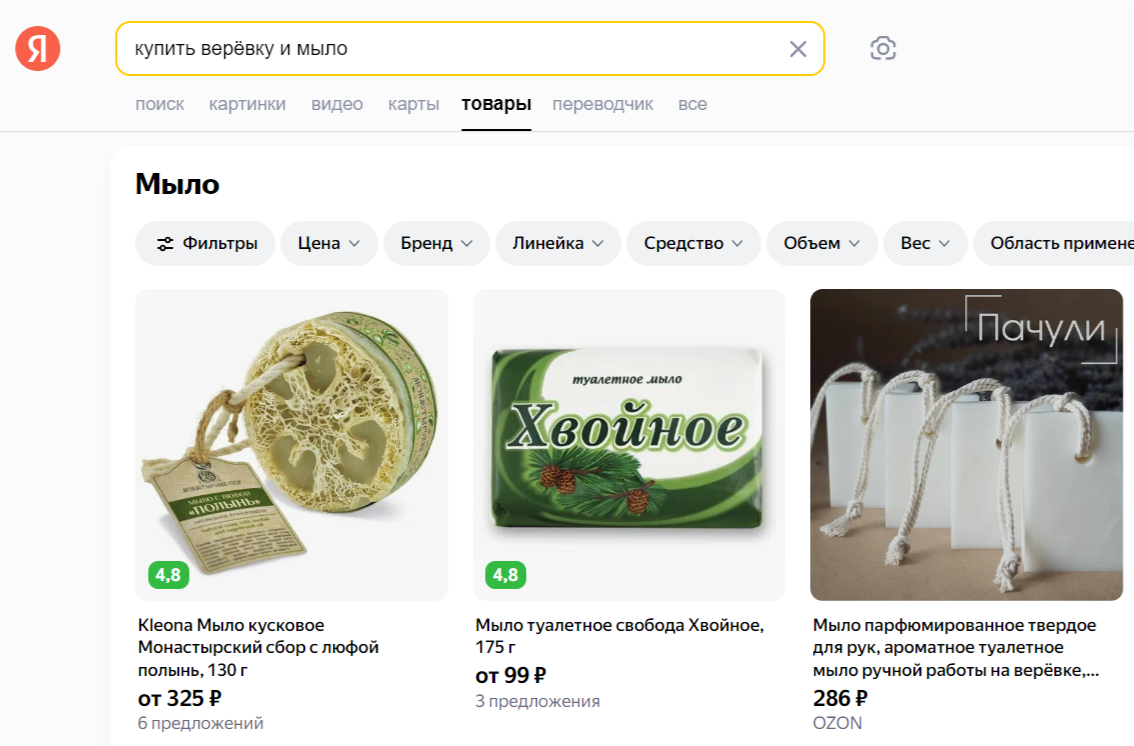This screenshot has width=1134, height=746.
Task: Expand the Цена dropdown
Action: pos(329,243)
